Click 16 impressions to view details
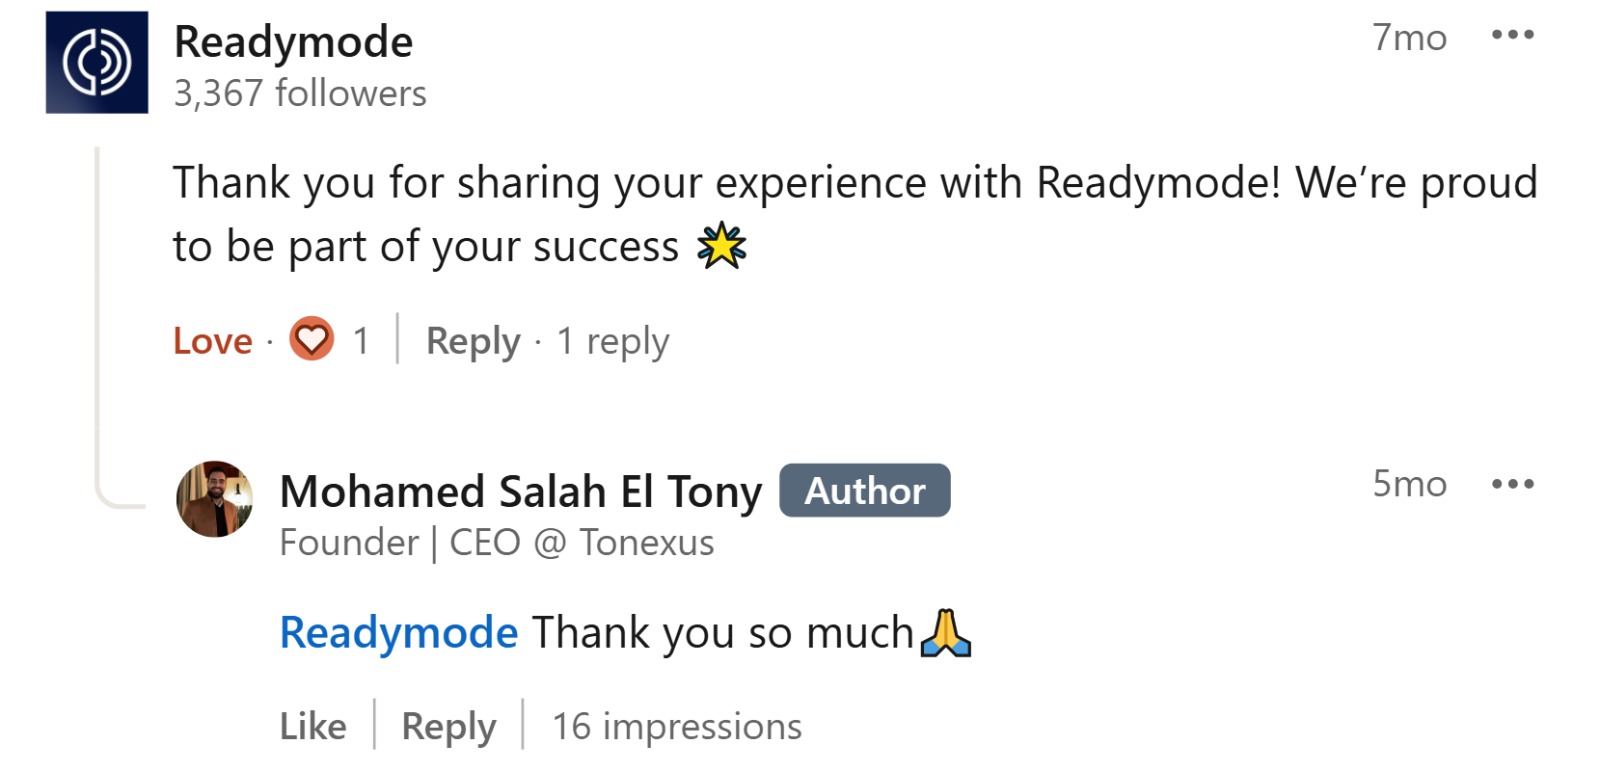The width and height of the screenshot is (1600, 771). click(x=676, y=727)
